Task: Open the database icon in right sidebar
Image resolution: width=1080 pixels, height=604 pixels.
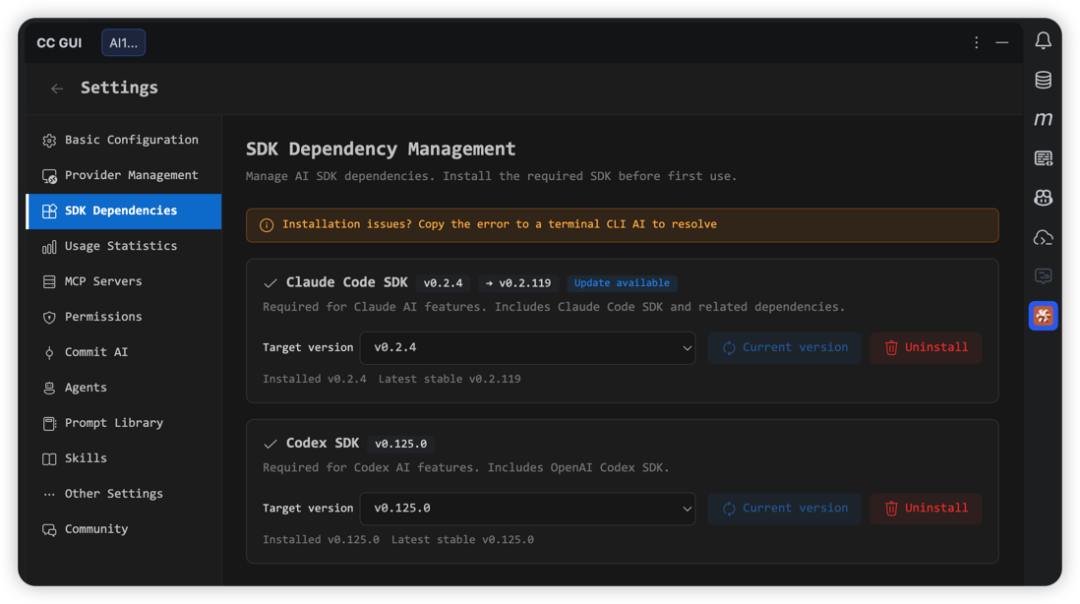Action: pos(1043,80)
